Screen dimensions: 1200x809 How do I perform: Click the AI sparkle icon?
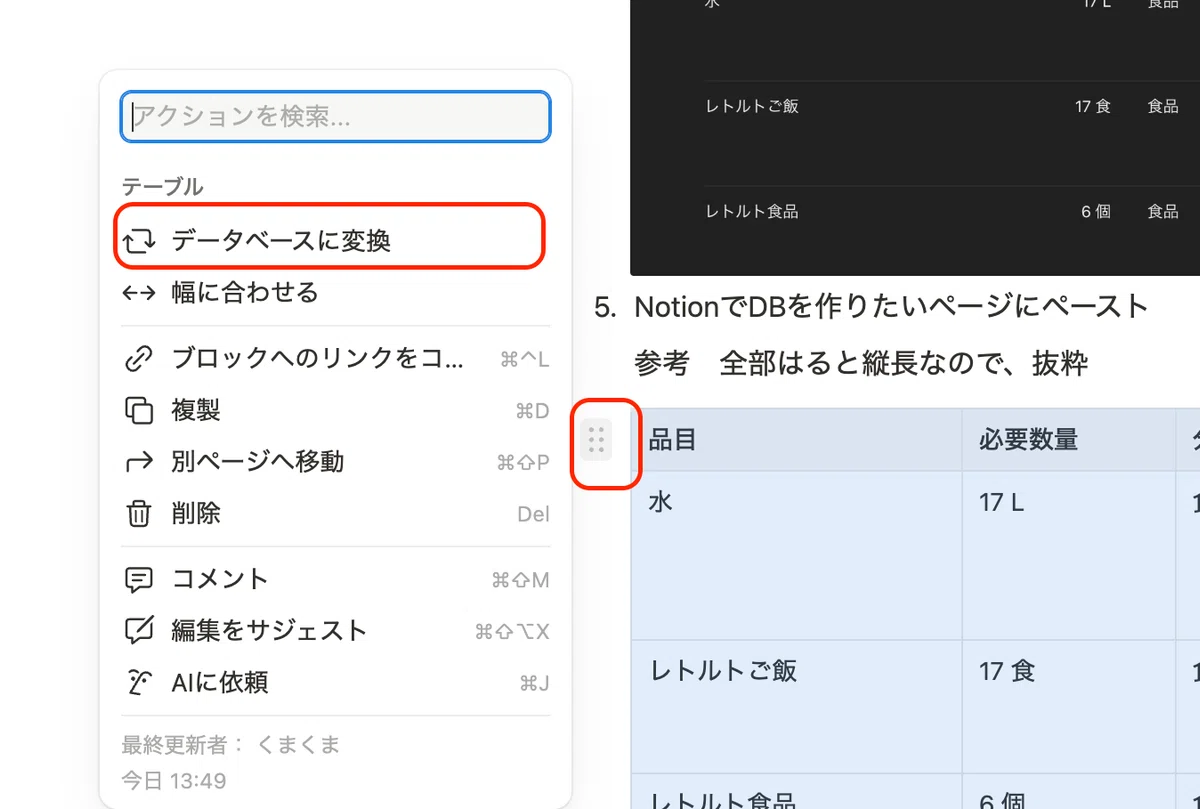click(x=138, y=683)
